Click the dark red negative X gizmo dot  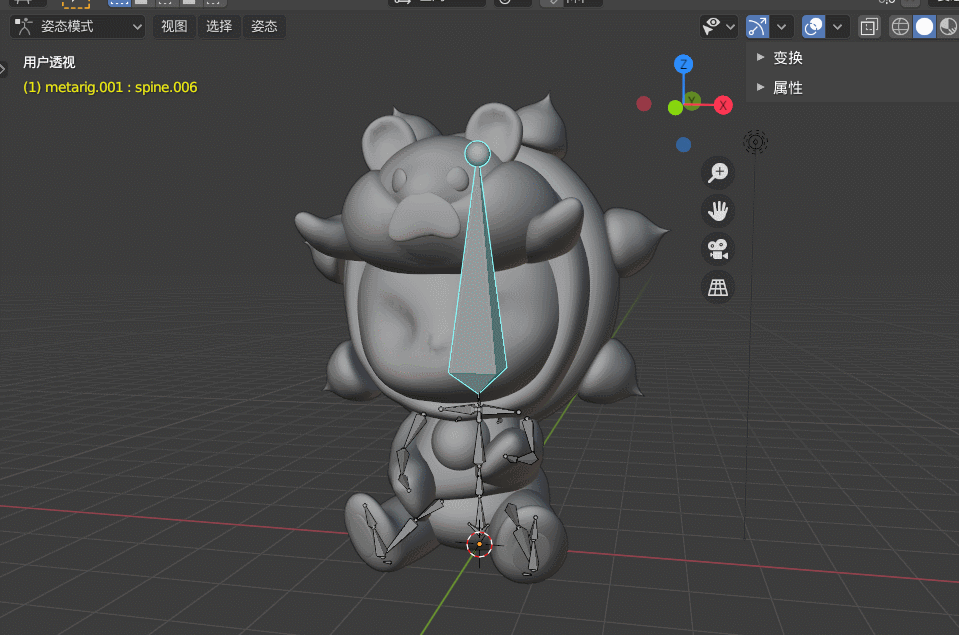pos(643,103)
